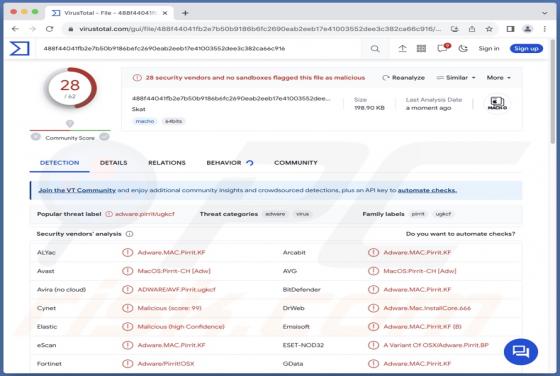The height and width of the screenshot is (376, 560).
Task: Click the share page icon in address bar
Action: click(x=472, y=29)
